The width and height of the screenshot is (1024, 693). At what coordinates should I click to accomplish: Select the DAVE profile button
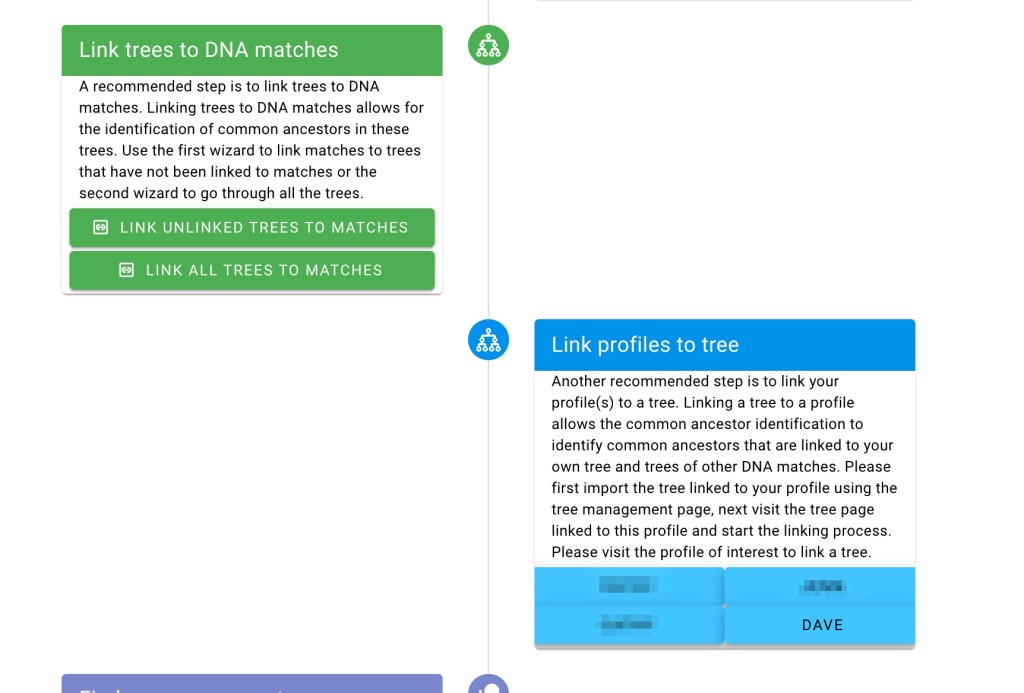[822, 625]
